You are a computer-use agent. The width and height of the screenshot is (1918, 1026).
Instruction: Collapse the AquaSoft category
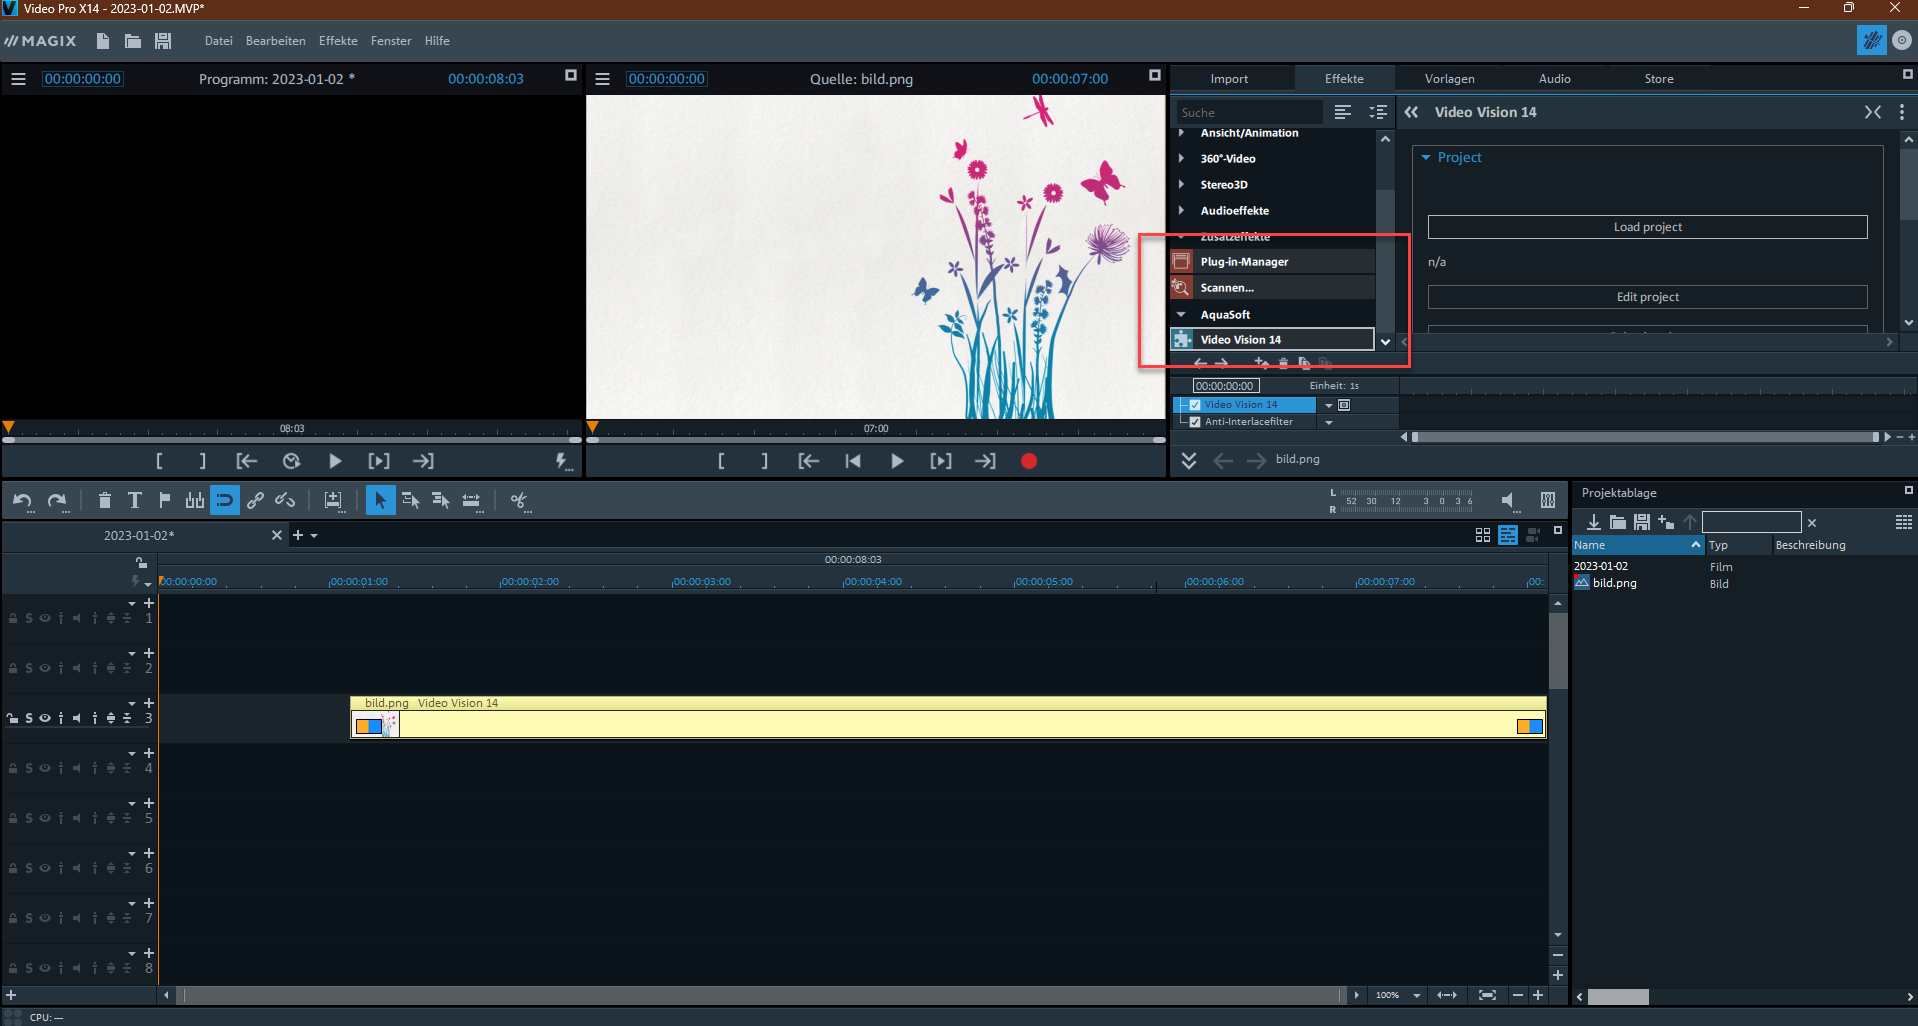(x=1182, y=315)
